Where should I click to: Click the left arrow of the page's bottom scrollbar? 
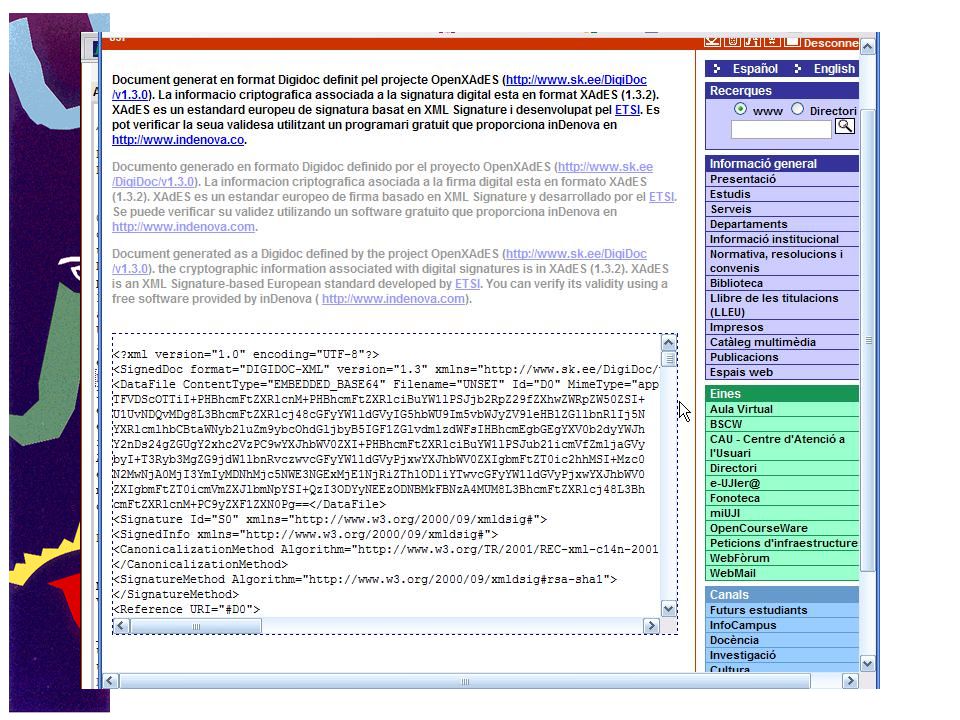(110, 681)
